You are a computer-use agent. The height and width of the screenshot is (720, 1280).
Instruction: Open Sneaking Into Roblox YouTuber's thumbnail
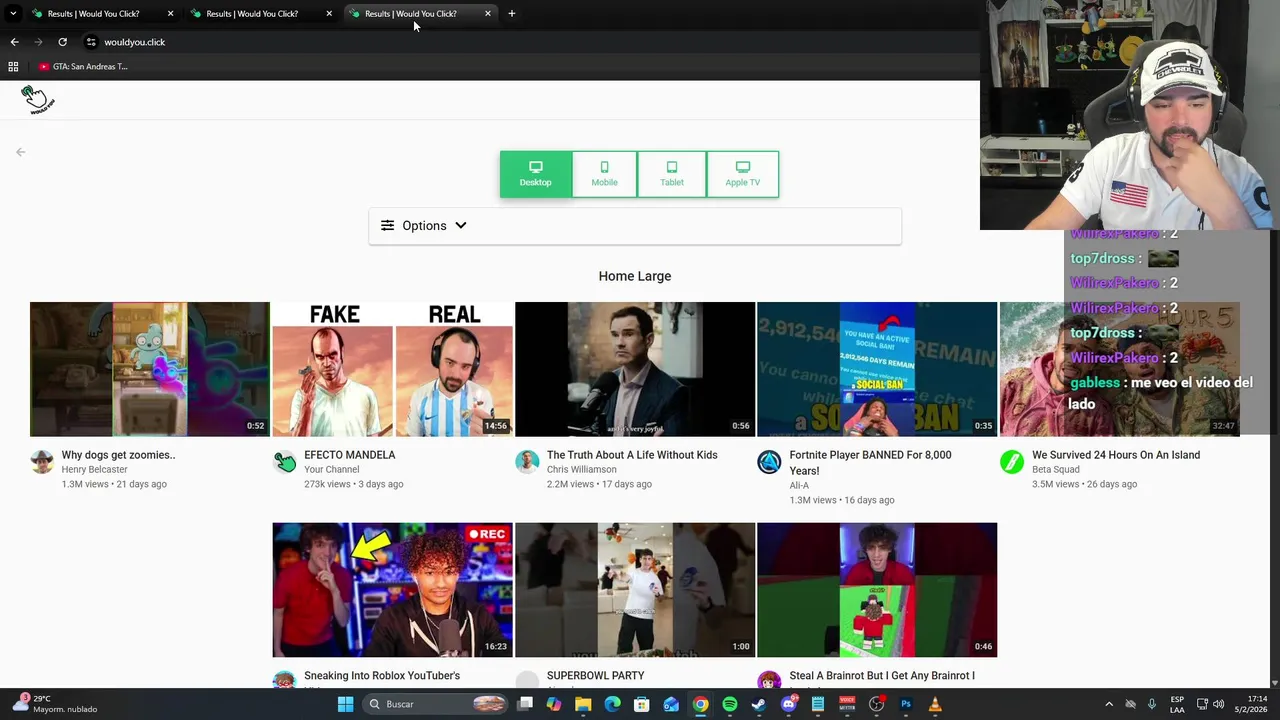click(392, 590)
